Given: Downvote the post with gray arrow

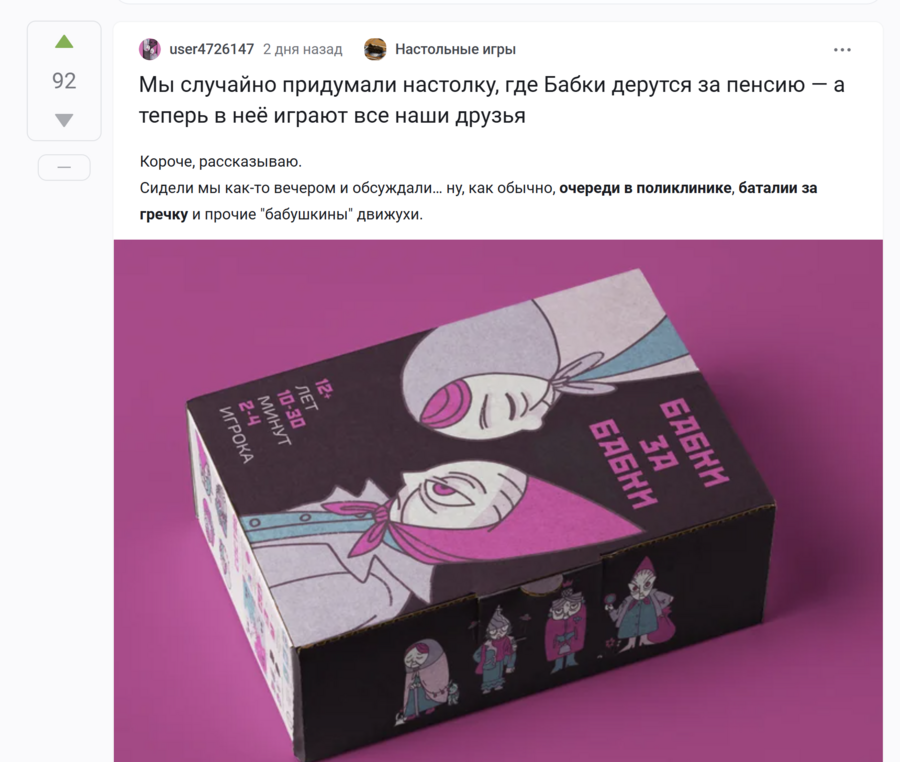Looking at the screenshot, I should pyautogui.click(x=64, y=120).
